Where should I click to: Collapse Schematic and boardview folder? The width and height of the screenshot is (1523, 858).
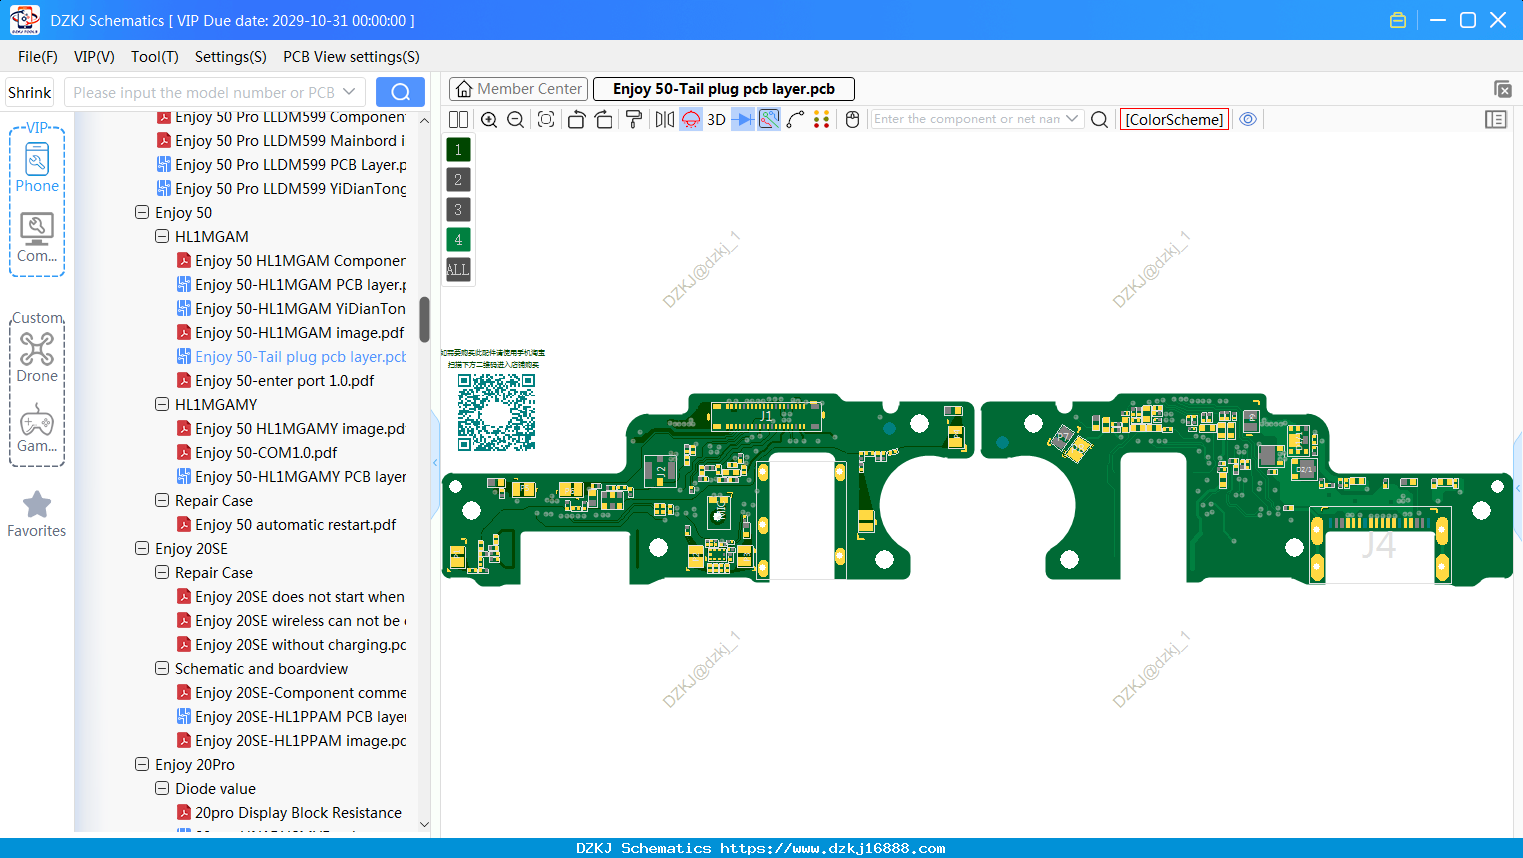[162, 669]
